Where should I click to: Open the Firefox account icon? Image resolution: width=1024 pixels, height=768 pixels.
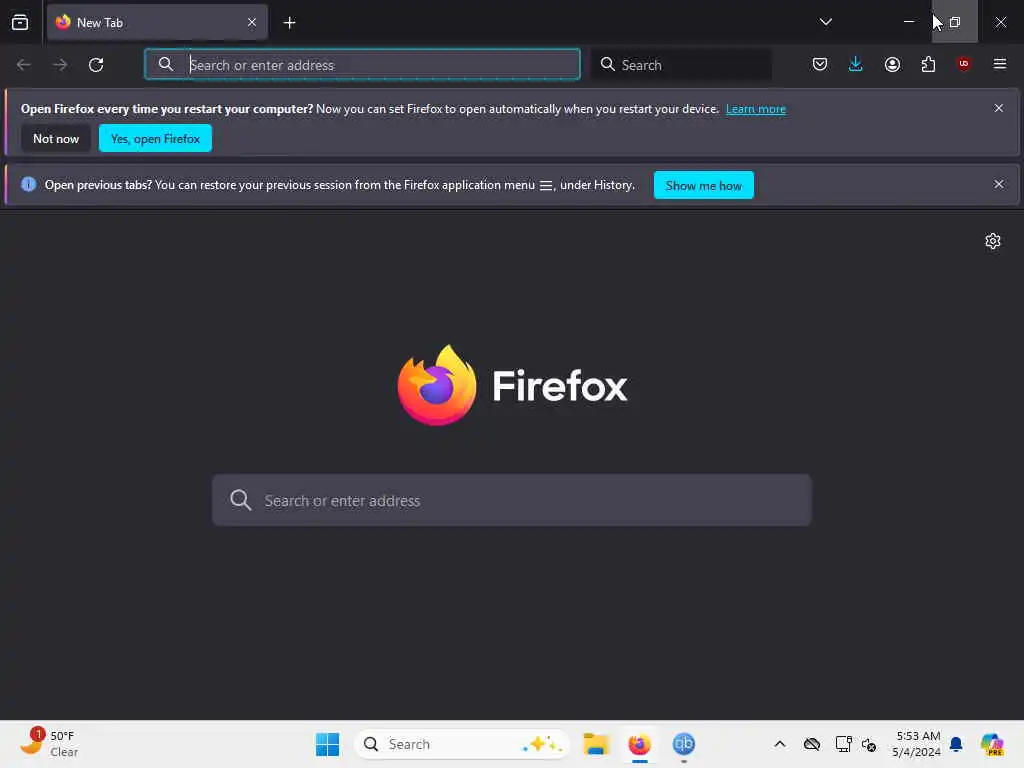[892, 64]
